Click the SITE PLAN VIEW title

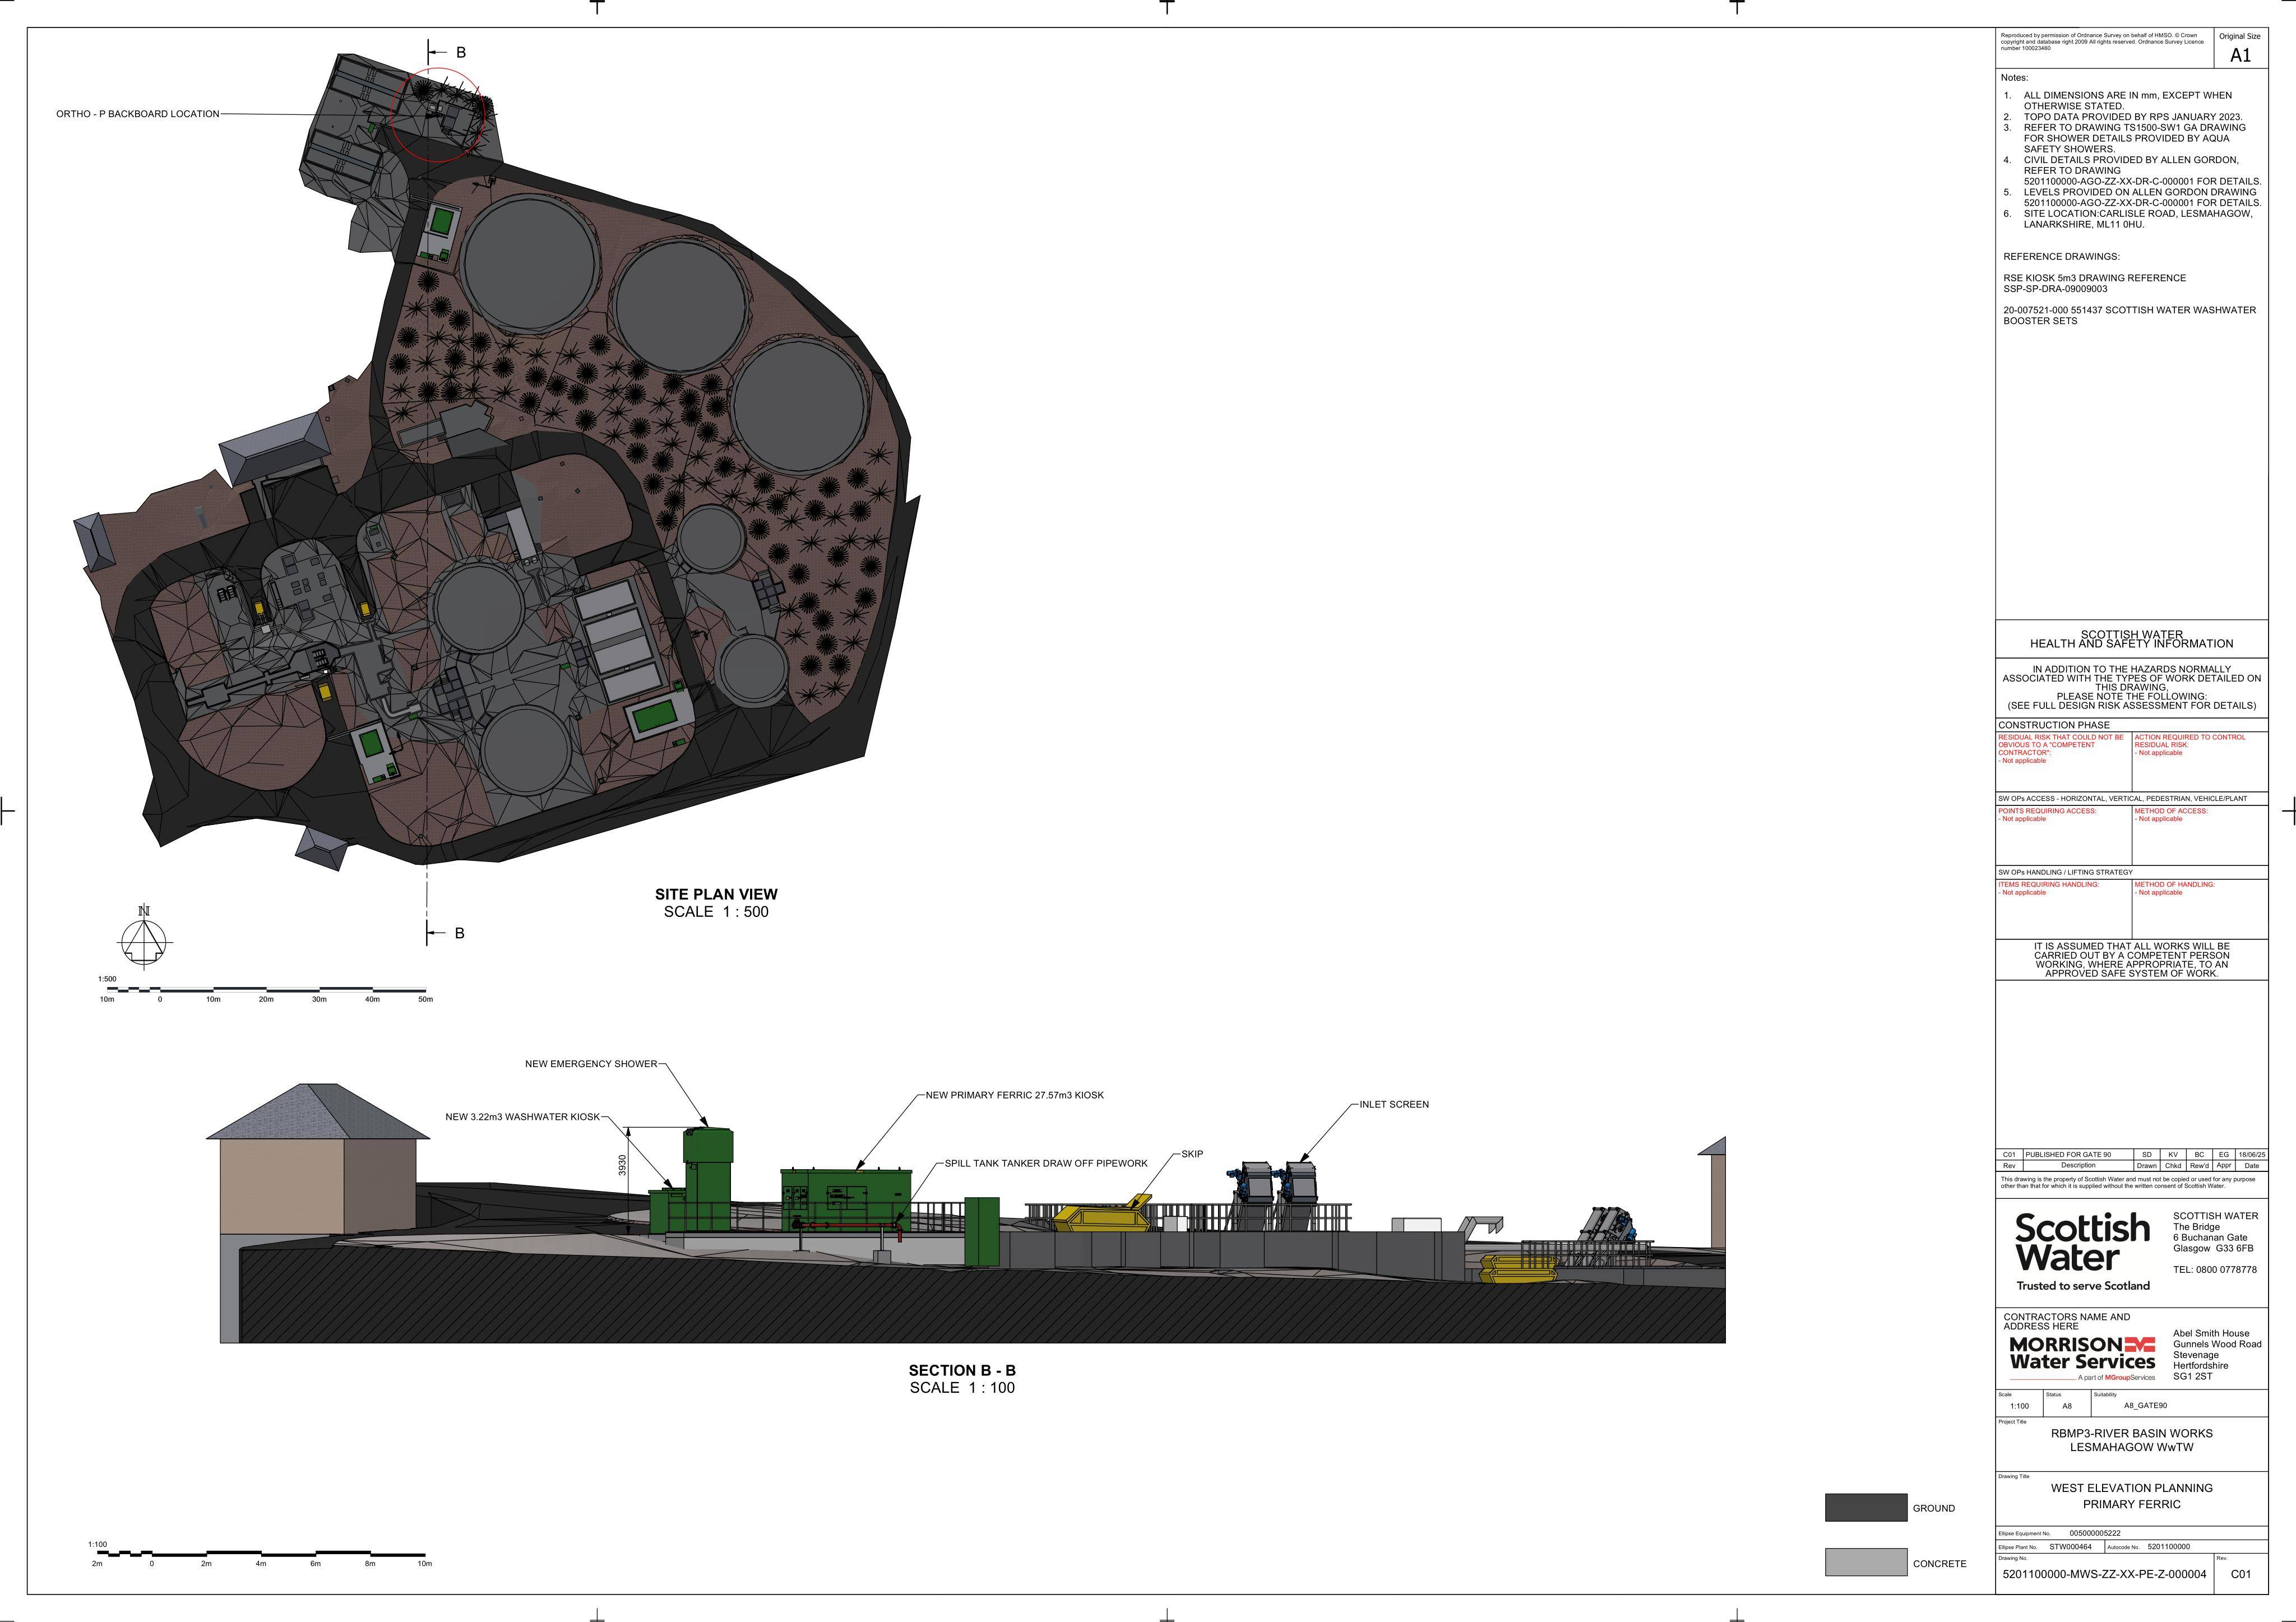(x=716, y=894)
